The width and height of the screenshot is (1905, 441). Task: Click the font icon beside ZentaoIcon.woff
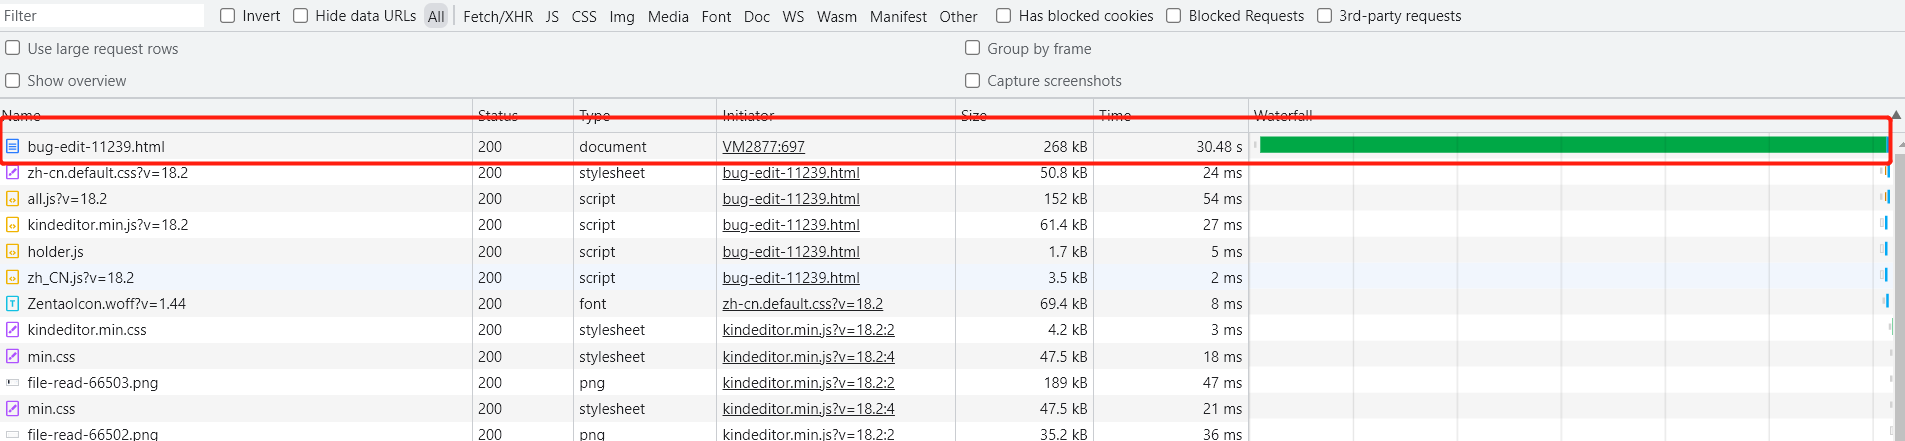(12, 304)
